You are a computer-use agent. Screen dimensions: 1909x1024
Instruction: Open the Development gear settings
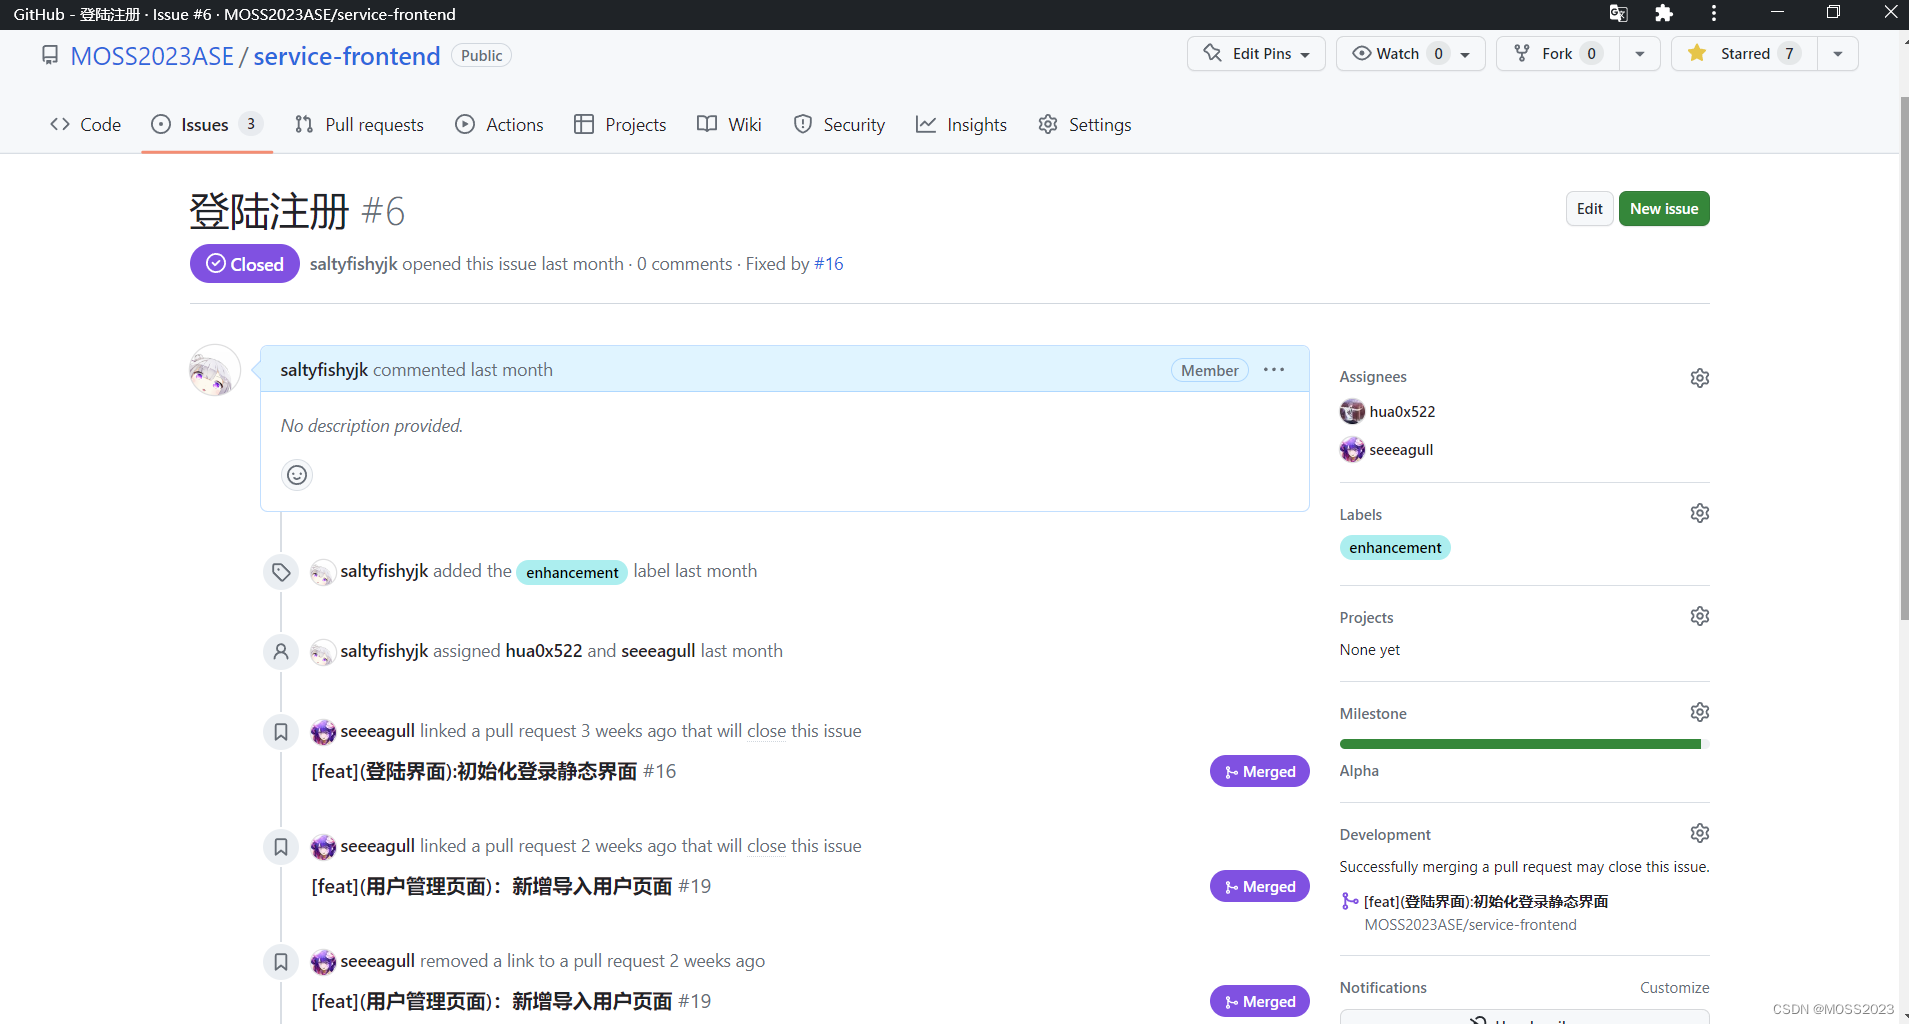click(x=1699, y=833)
